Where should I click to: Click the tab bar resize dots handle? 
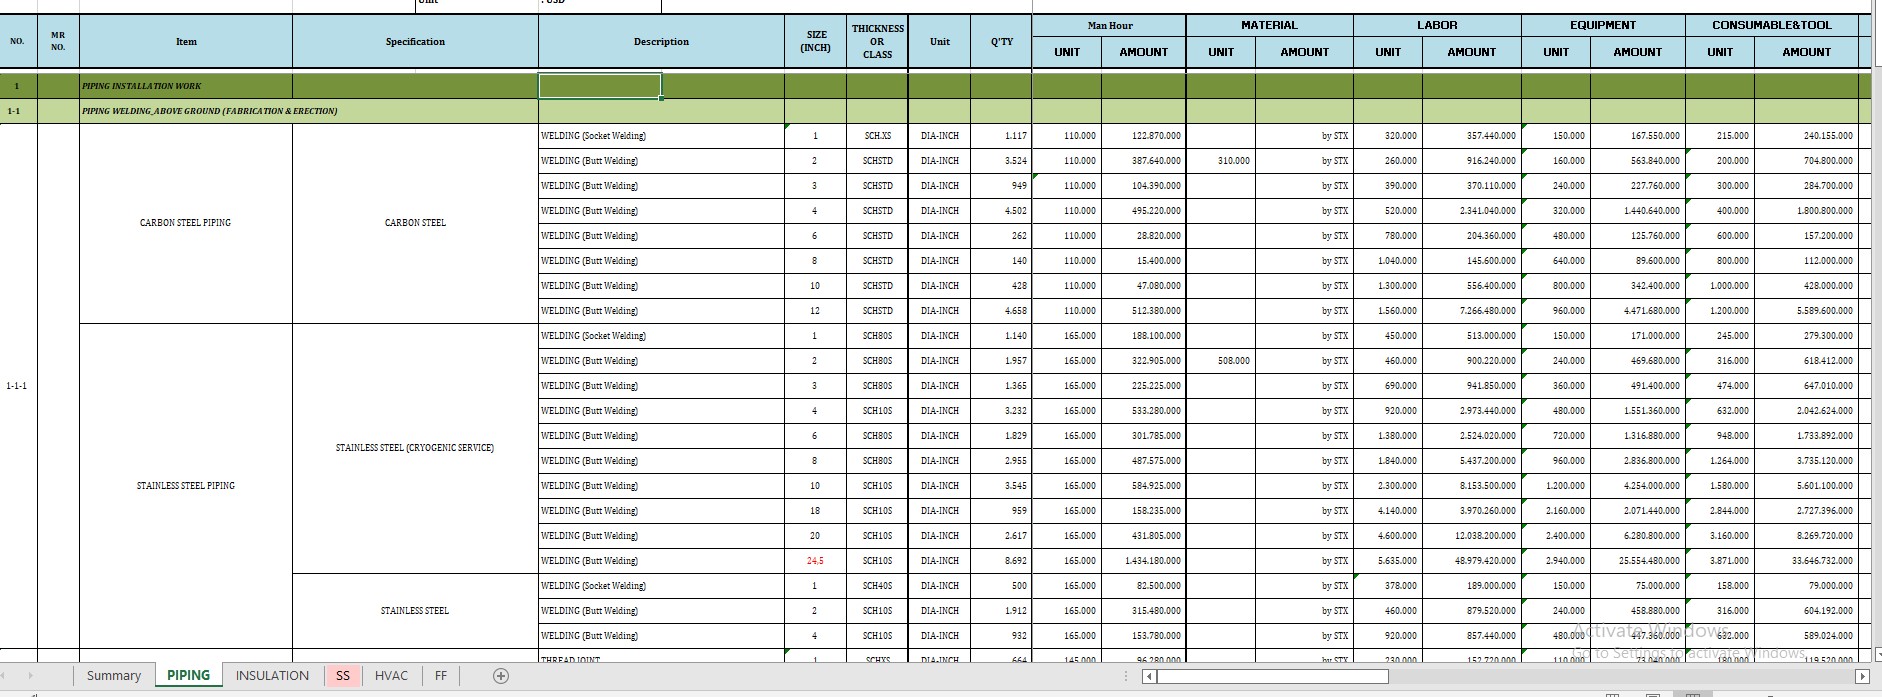point(1127,676)
